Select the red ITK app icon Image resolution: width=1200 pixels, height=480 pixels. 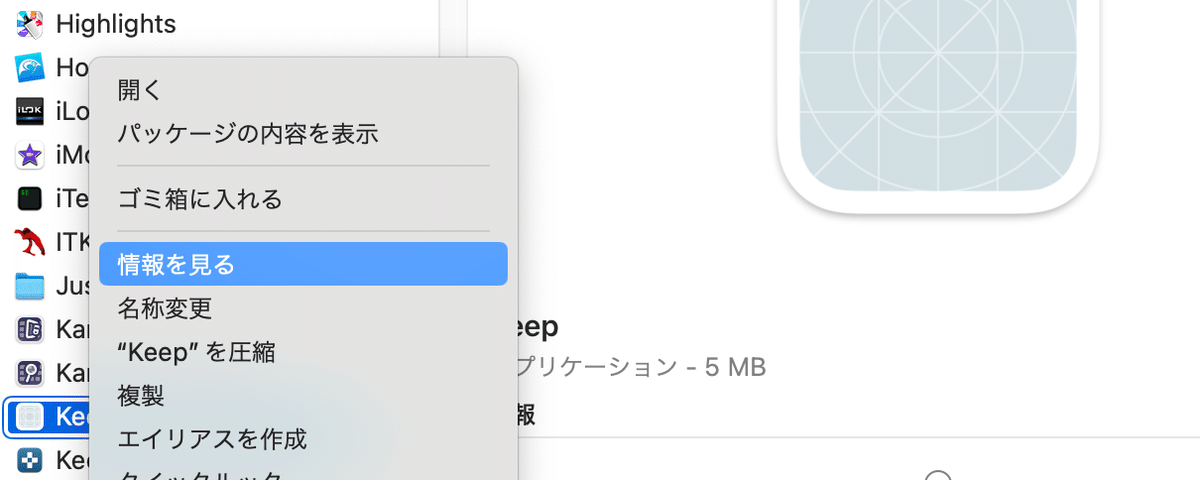[x=30, y=242]
